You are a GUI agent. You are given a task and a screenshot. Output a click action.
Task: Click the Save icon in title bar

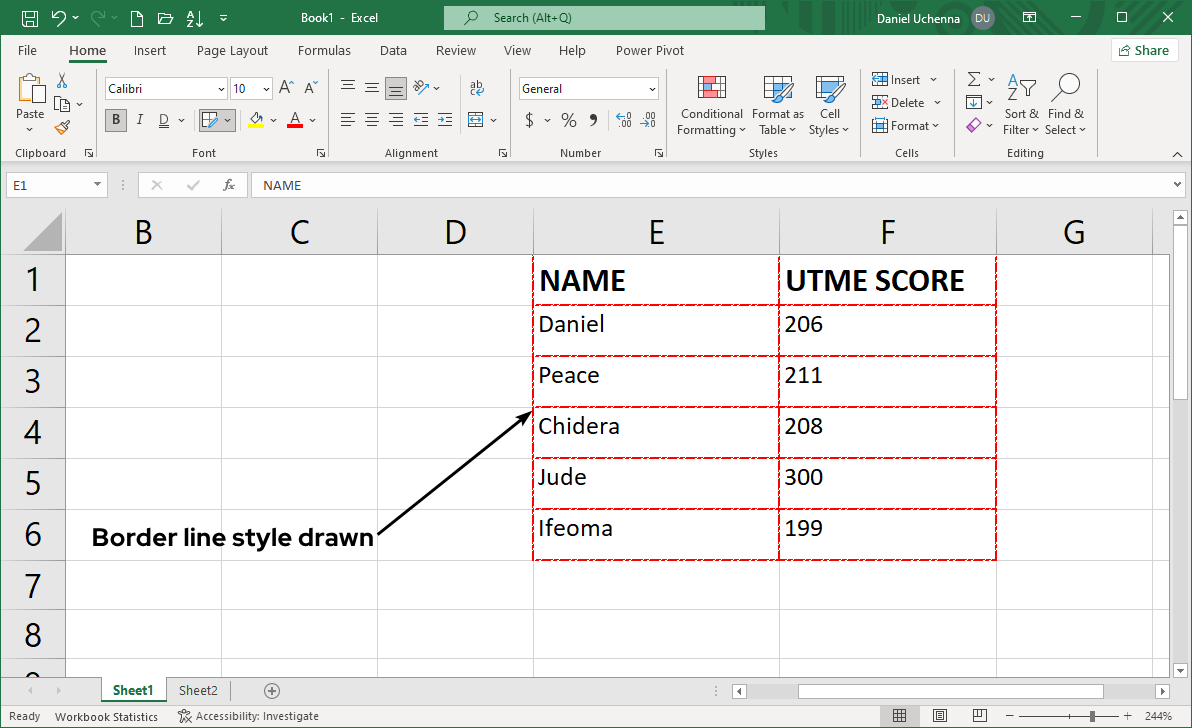point(30,18)
